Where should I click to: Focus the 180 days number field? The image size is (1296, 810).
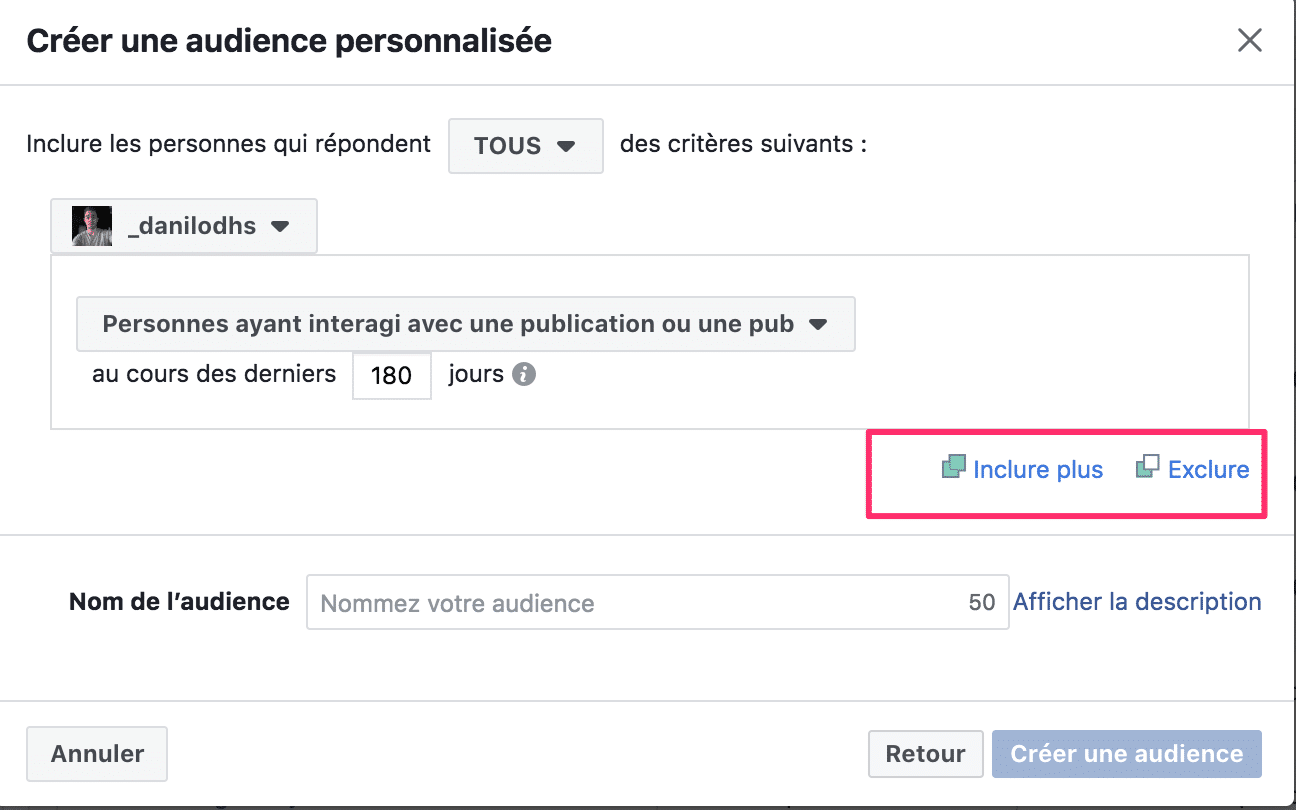click(392, 376)
